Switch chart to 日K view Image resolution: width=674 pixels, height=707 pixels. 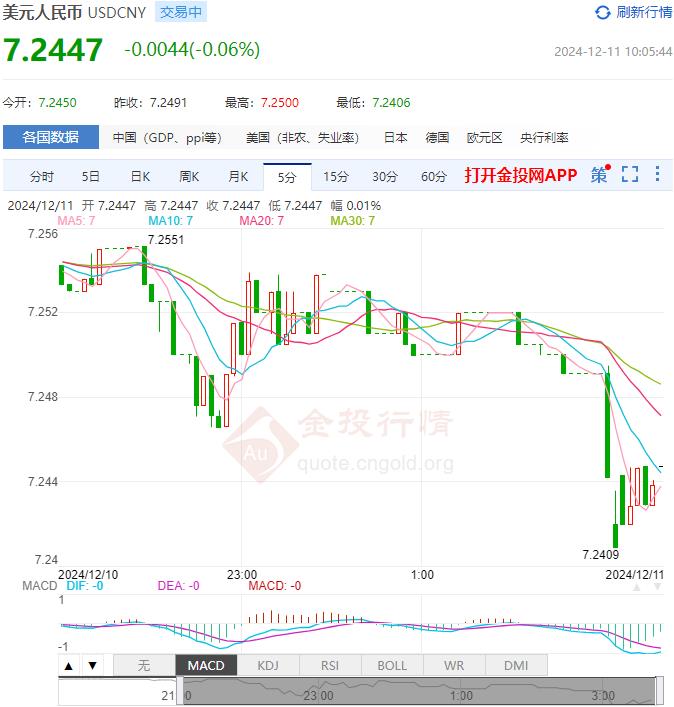click(x=140, y=176)
